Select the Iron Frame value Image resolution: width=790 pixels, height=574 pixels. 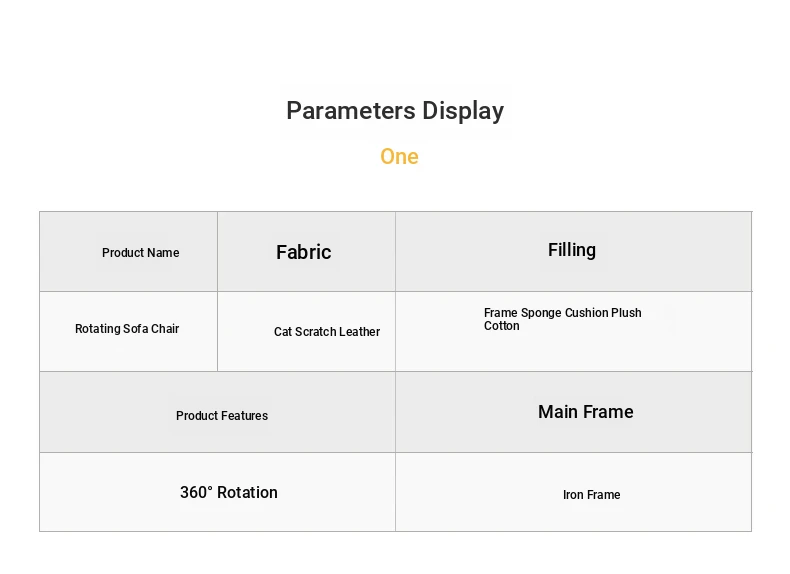click(x=591, y=495)
